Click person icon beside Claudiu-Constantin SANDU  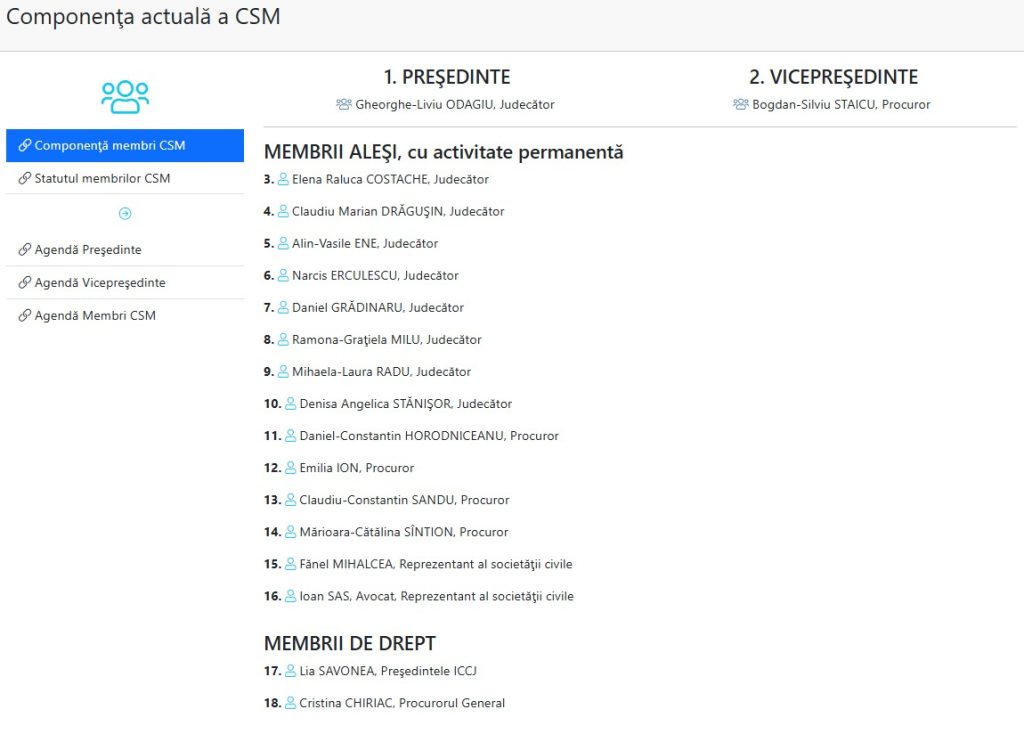coord(291,500)
